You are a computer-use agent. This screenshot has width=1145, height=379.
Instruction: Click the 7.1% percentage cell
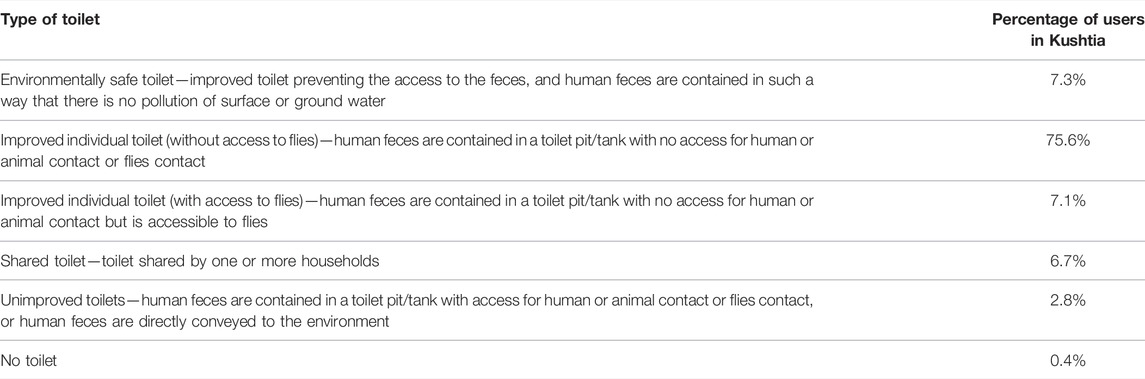pos(1068,200)
